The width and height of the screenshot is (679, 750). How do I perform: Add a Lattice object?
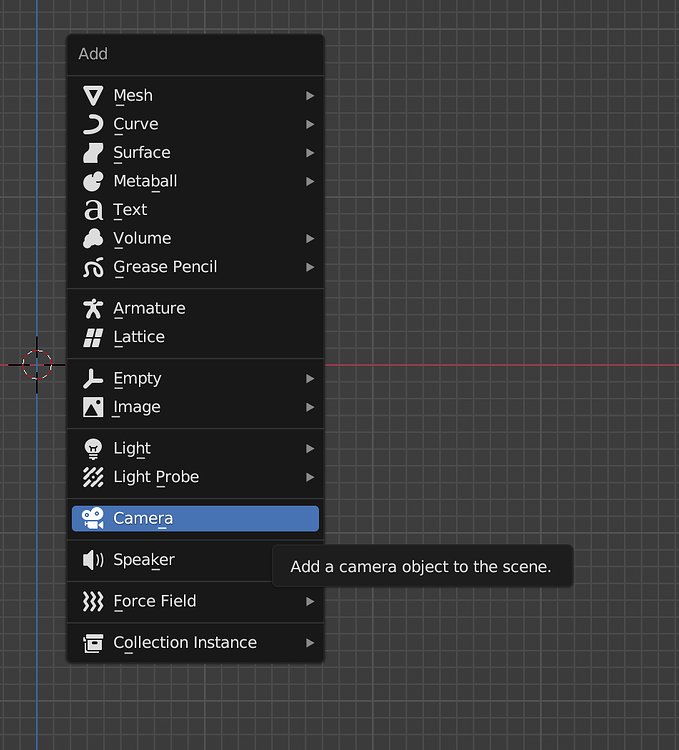[x=195, y=337]
